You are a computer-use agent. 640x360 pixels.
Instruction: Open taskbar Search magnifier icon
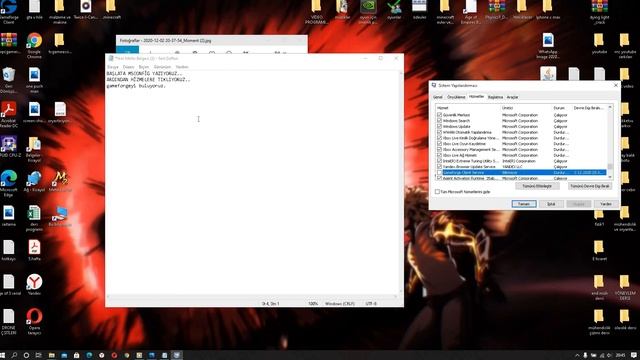(x=14, y=355)
